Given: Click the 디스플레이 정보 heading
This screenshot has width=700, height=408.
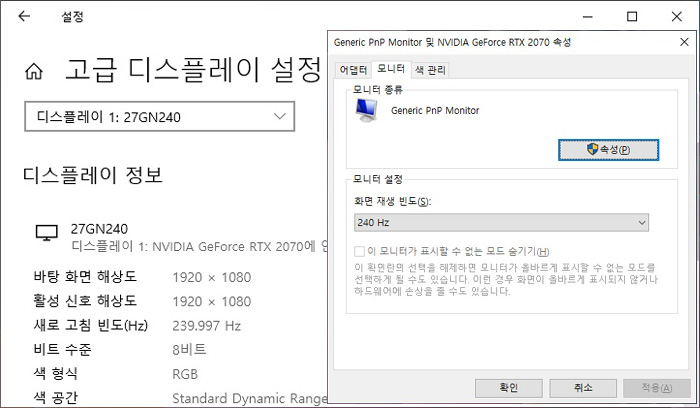Looking at the screenshot, I should pos(92,175).
